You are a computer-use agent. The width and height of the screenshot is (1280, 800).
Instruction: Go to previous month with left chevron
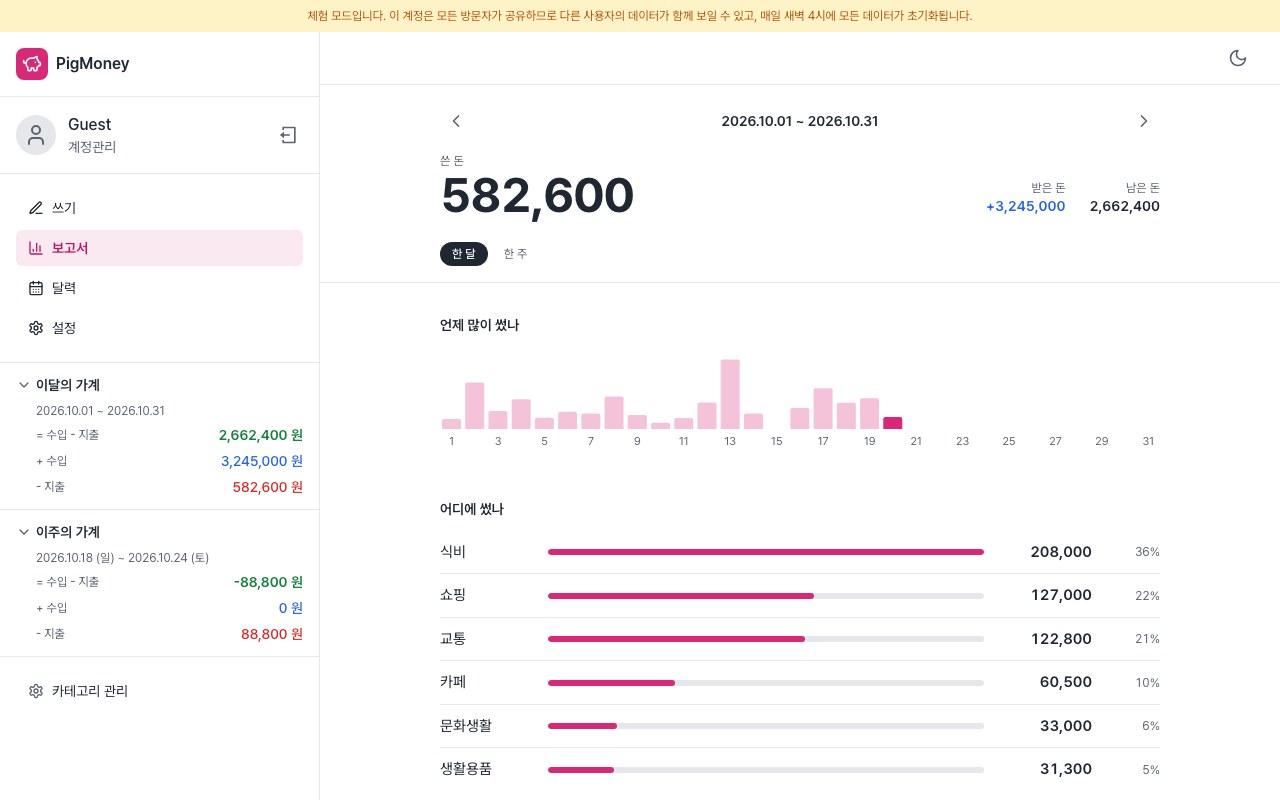[x=456, y=121]
